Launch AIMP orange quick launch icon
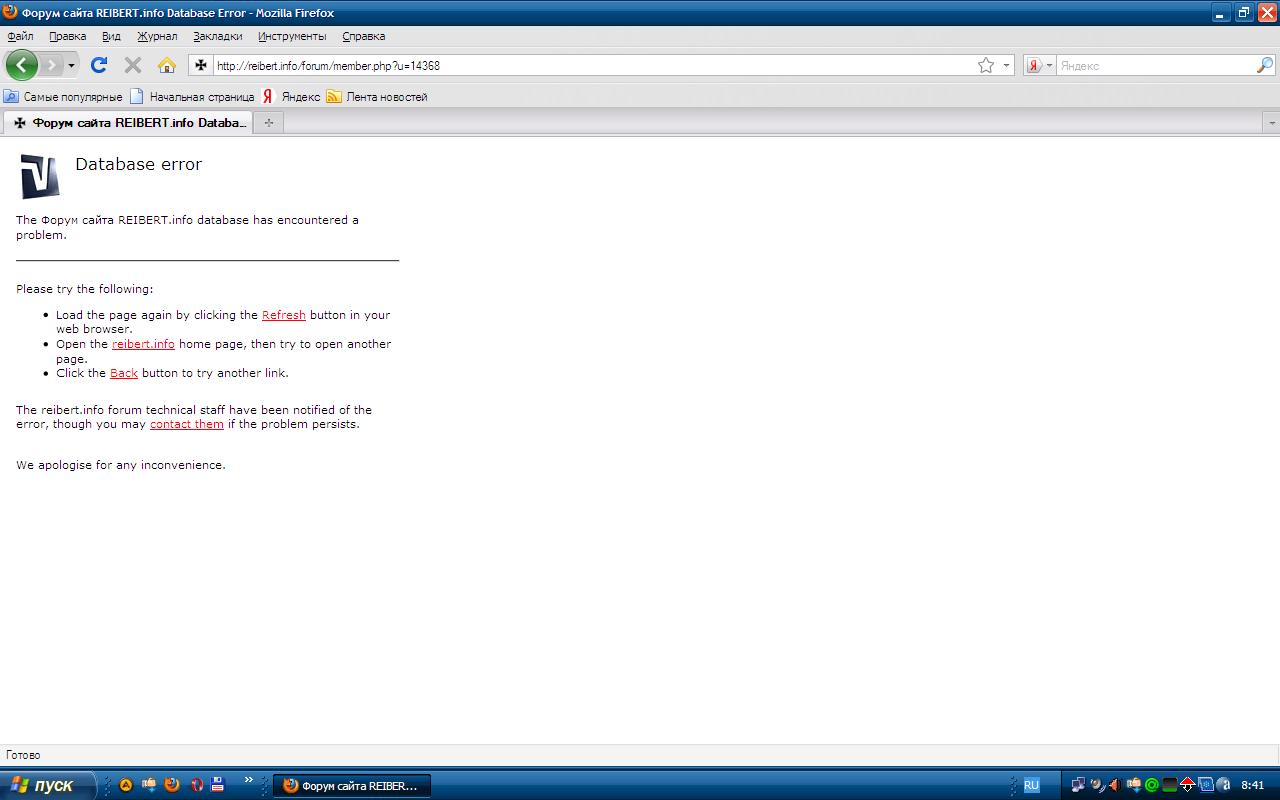 click(126, 785)
